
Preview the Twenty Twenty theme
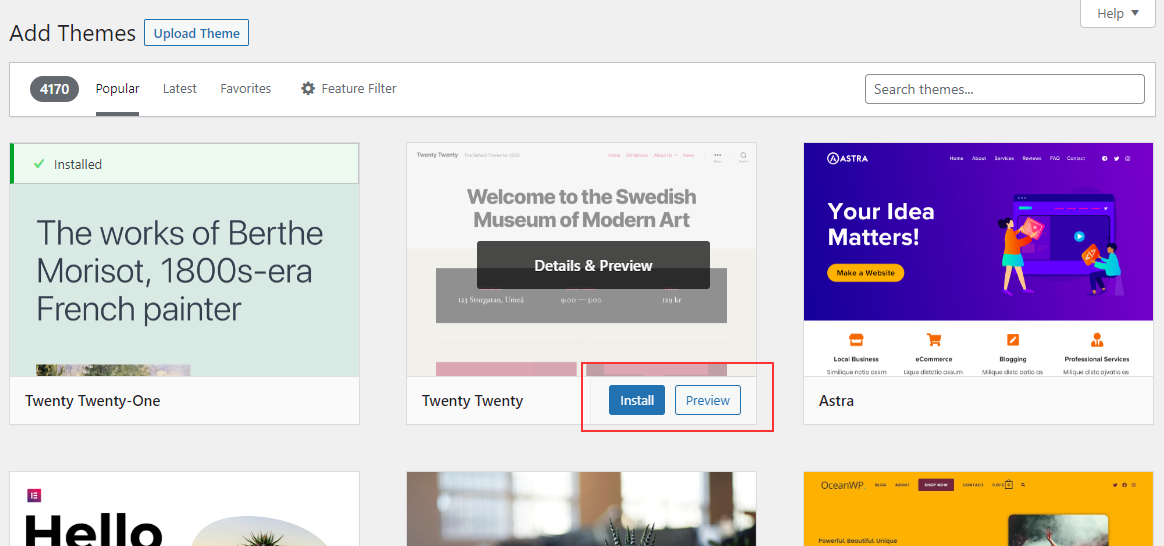click(707, 401)
